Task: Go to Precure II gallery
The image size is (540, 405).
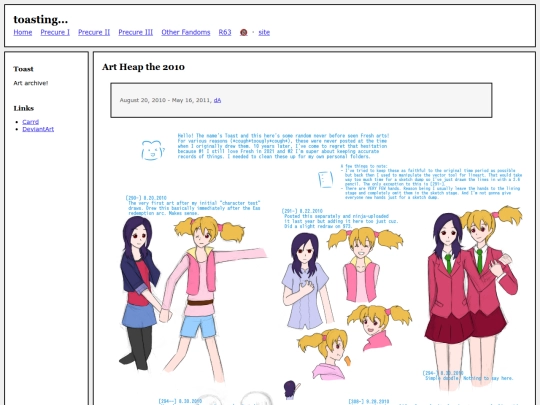Action: click(94, 32)
